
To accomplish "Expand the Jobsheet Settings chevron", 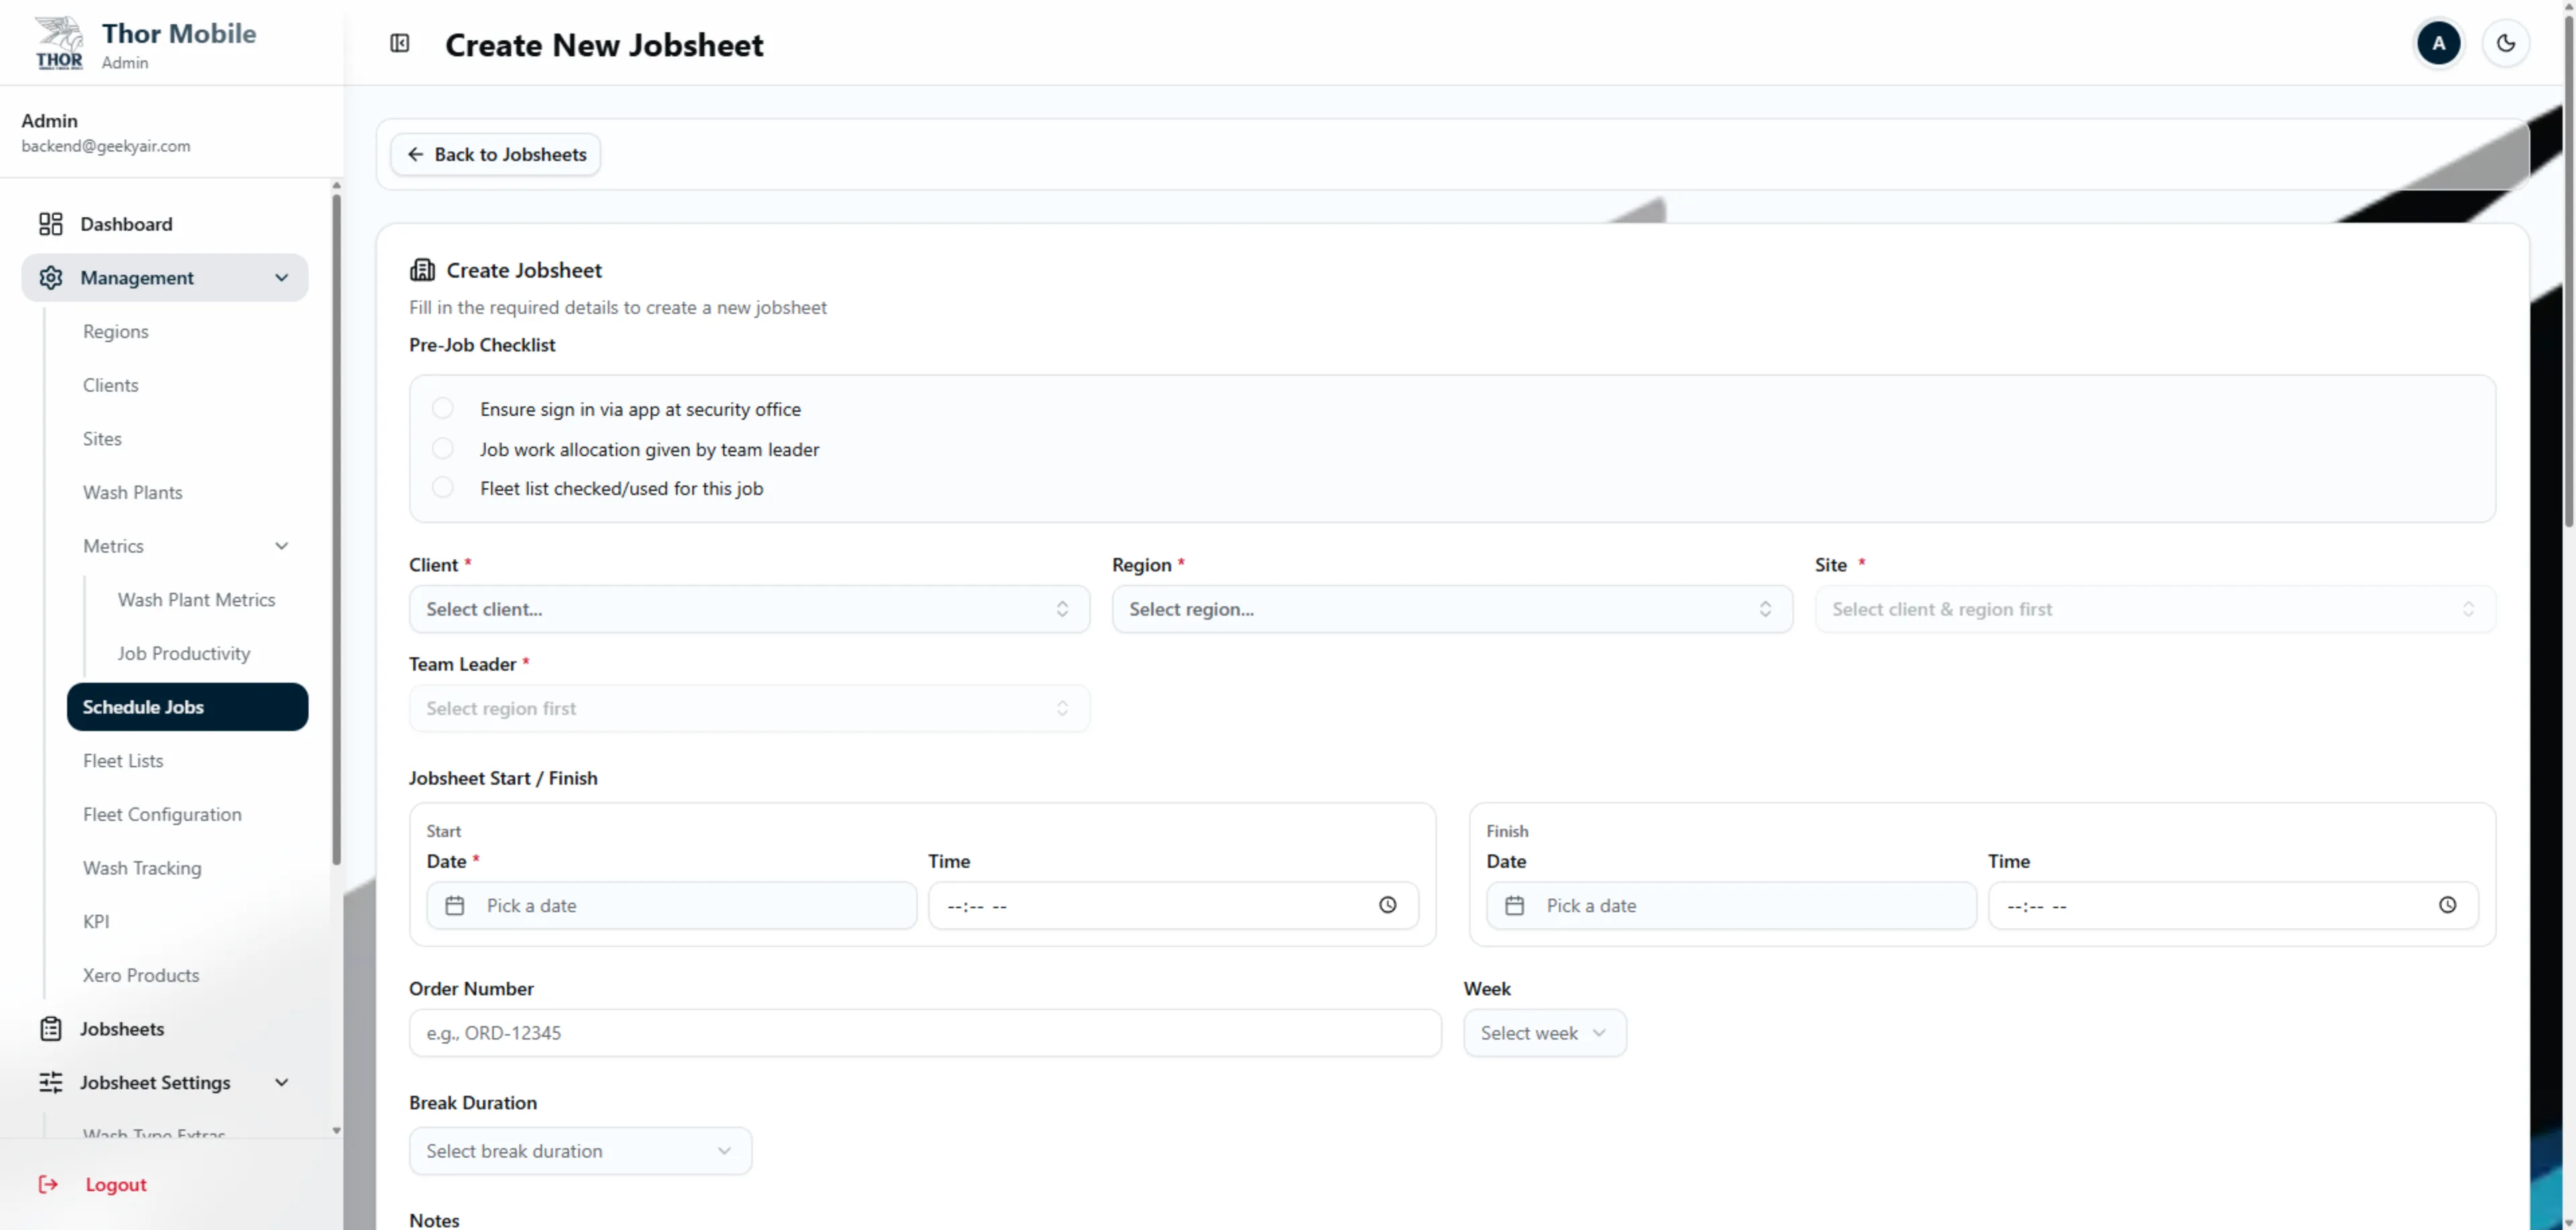I will (x=282, y=1083).
